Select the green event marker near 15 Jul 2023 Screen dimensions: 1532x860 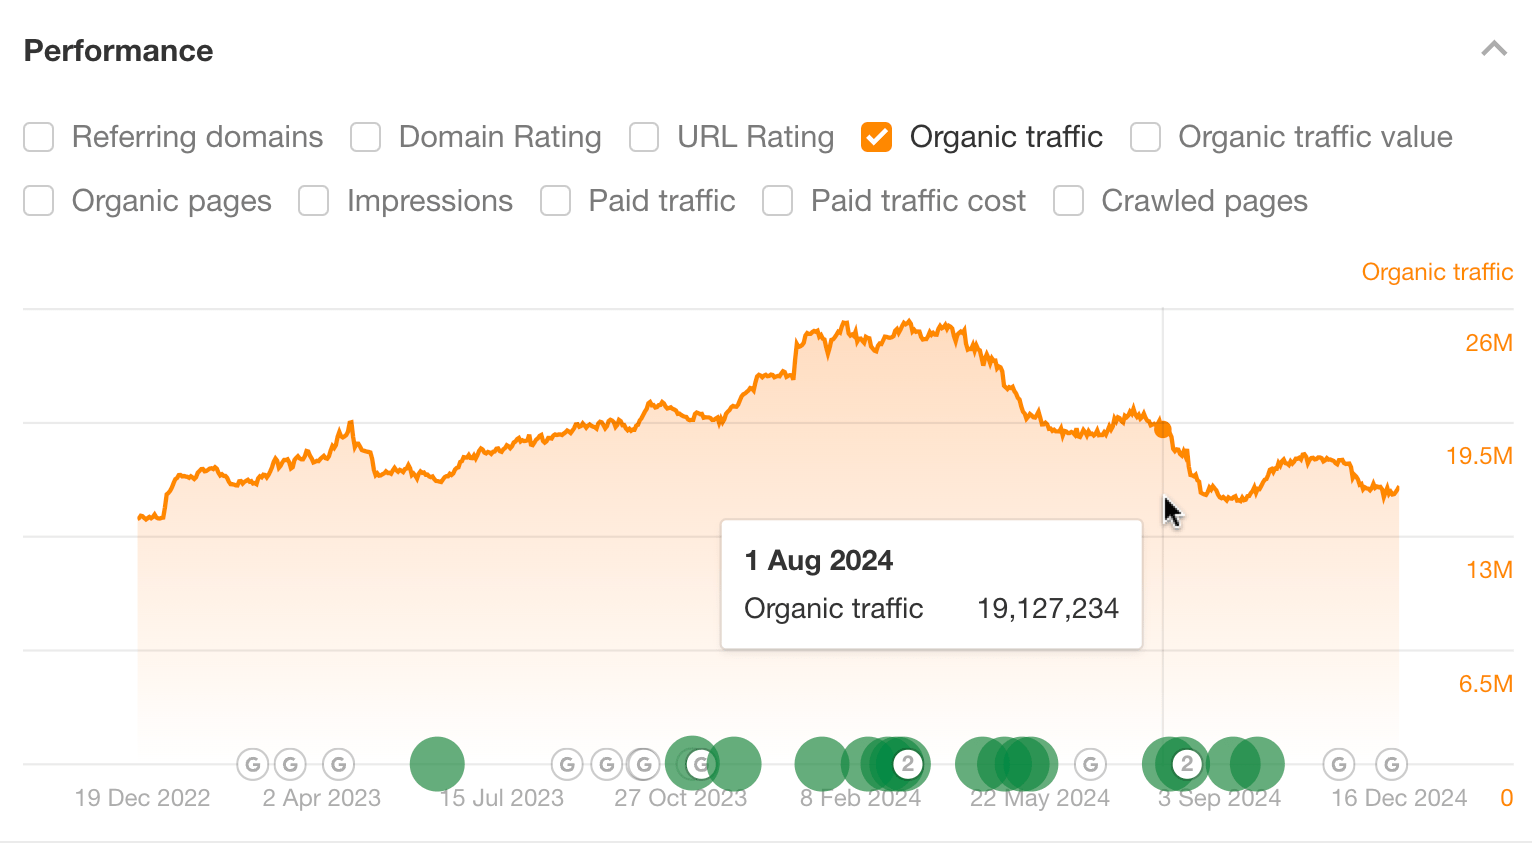coord(436,763)
